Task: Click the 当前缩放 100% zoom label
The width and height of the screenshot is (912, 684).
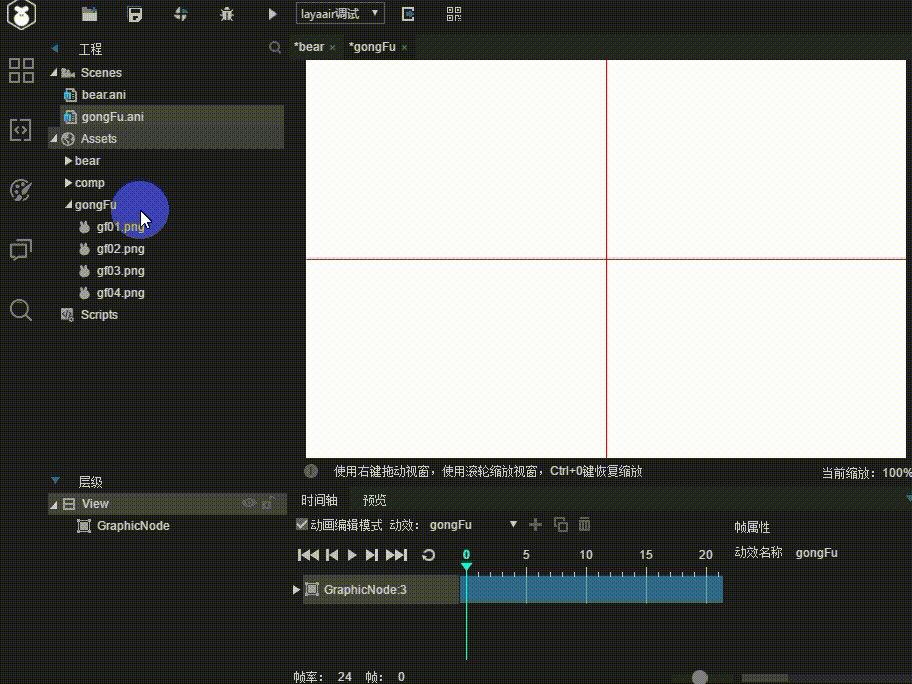Action: [867, 473]
